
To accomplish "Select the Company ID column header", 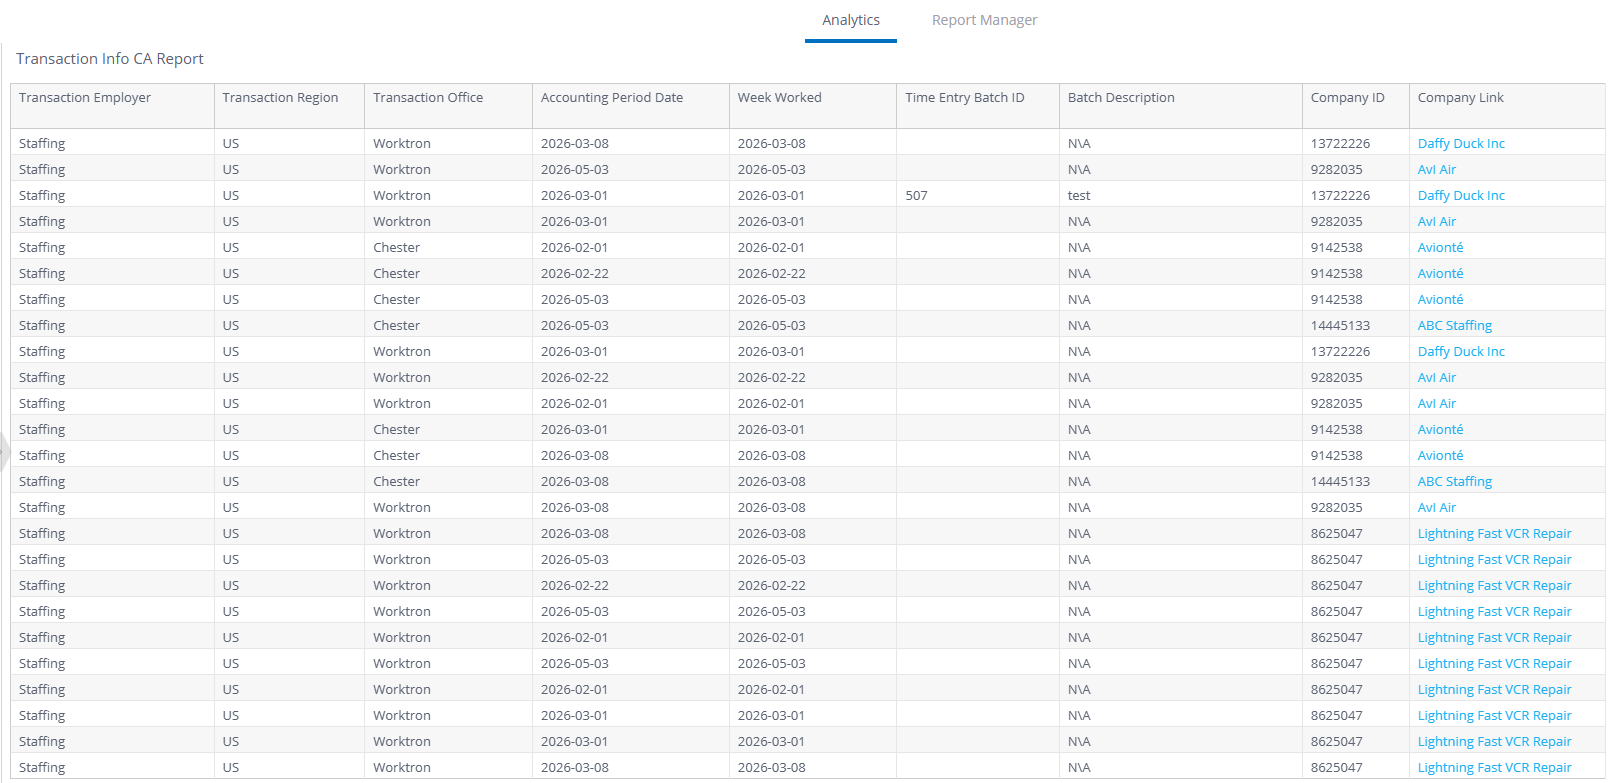I will click(x=1356, y=105).
